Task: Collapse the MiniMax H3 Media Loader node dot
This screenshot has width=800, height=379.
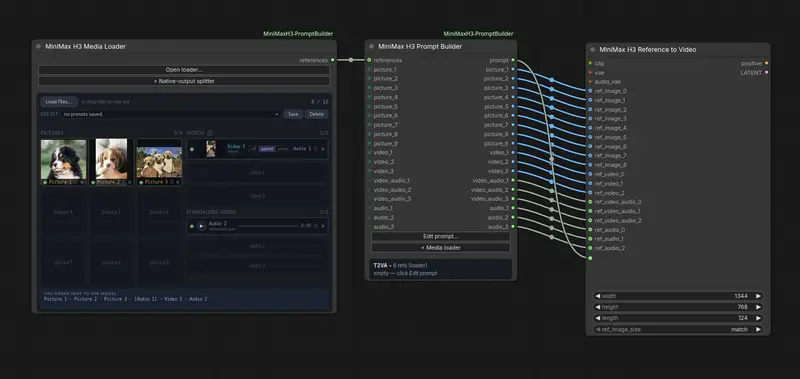Action: 38,46
